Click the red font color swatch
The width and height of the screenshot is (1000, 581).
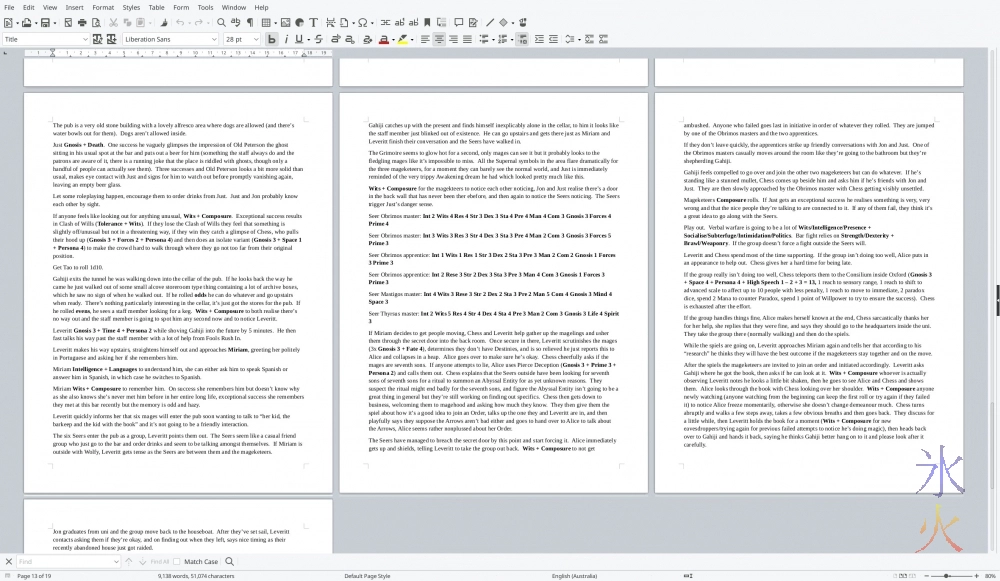coord(382,39)
